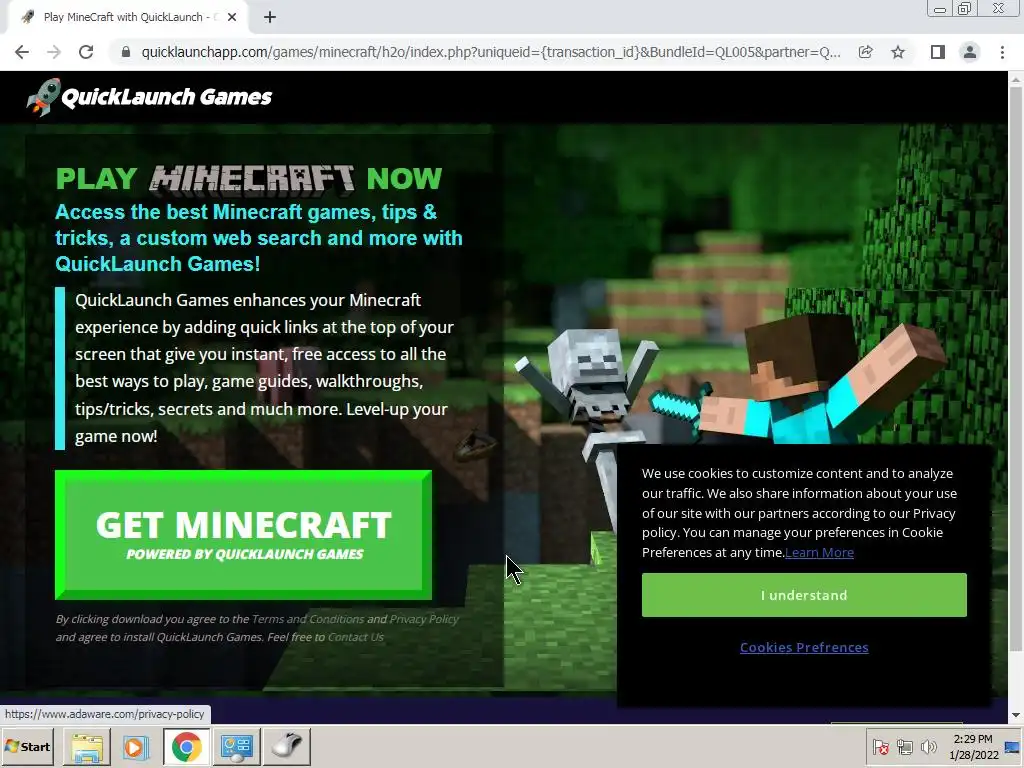Open the volume control tray icon
This screenshot has width=1024, height=768.
tap(928, 746)
